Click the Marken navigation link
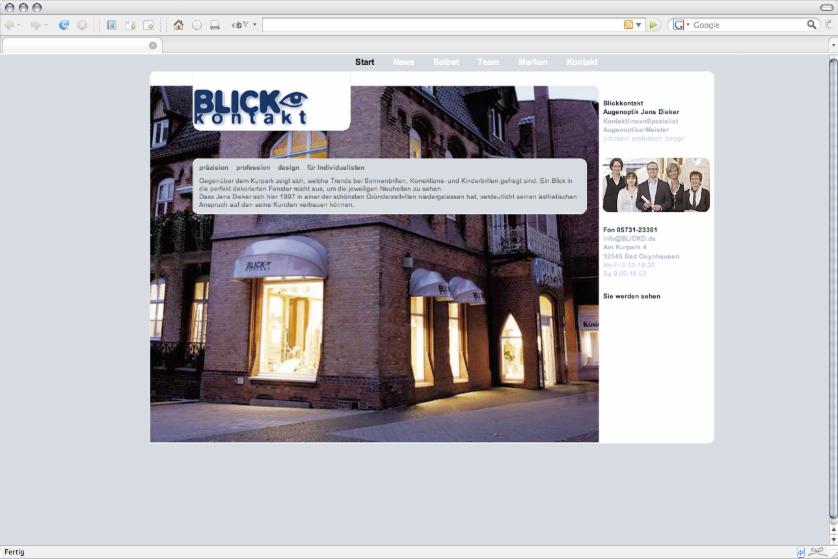The image size is (838, 559). [533, 62]
